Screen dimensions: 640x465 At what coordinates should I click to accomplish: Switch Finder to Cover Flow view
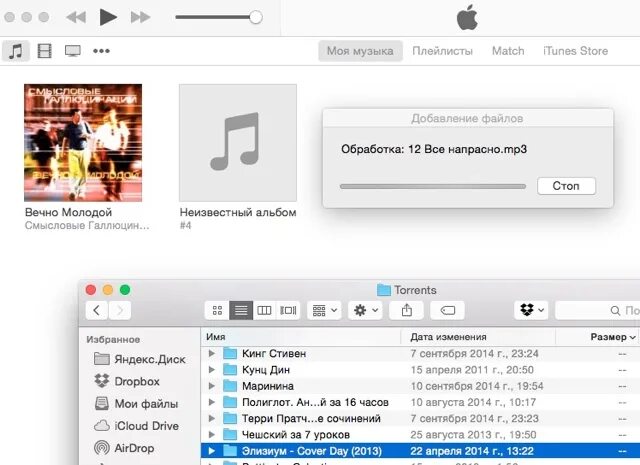288,311
